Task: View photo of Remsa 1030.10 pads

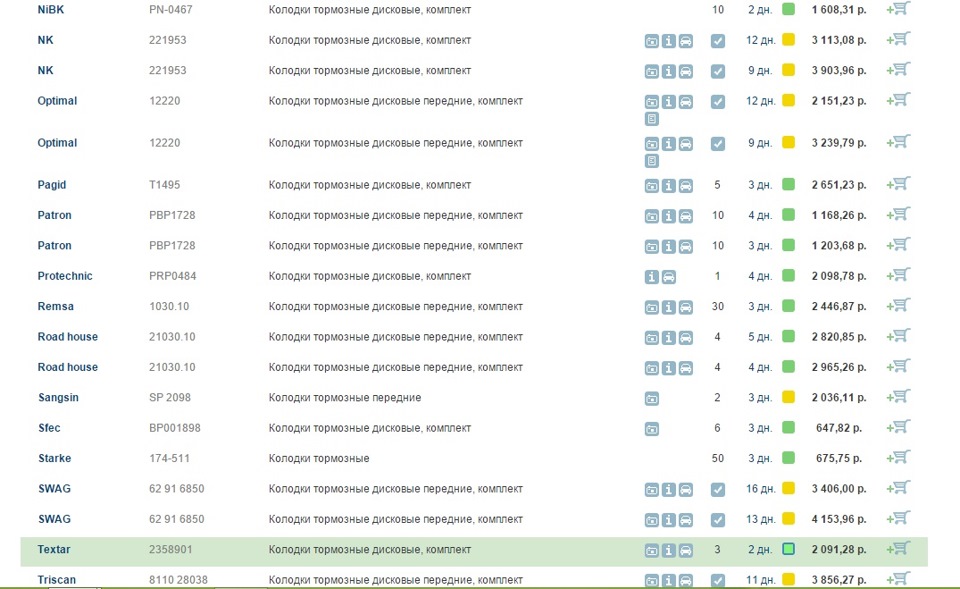Action: (651, 307)
